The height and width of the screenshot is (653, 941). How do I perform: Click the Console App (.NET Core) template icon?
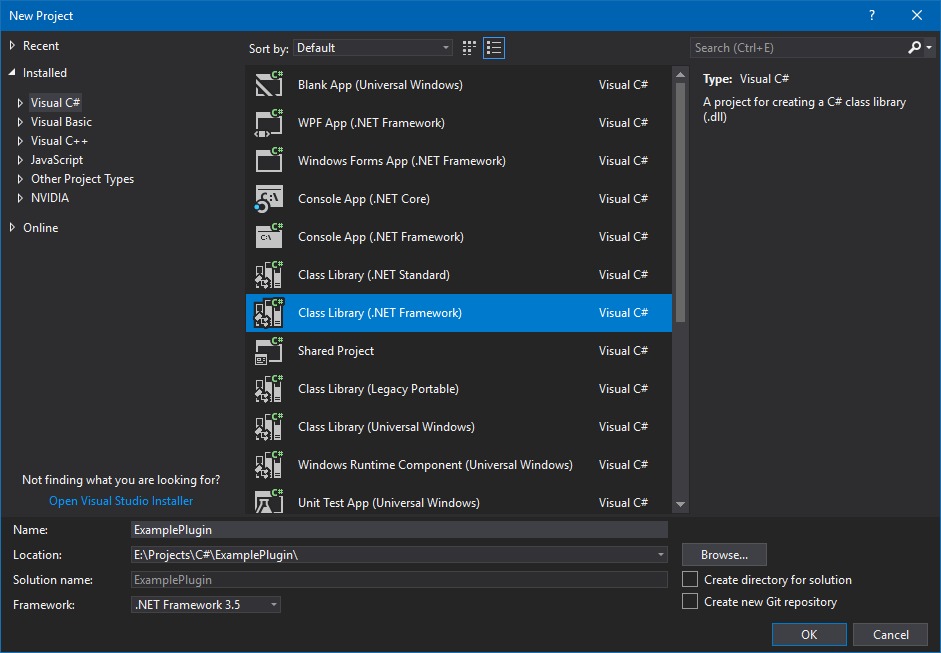pos(269,199)
